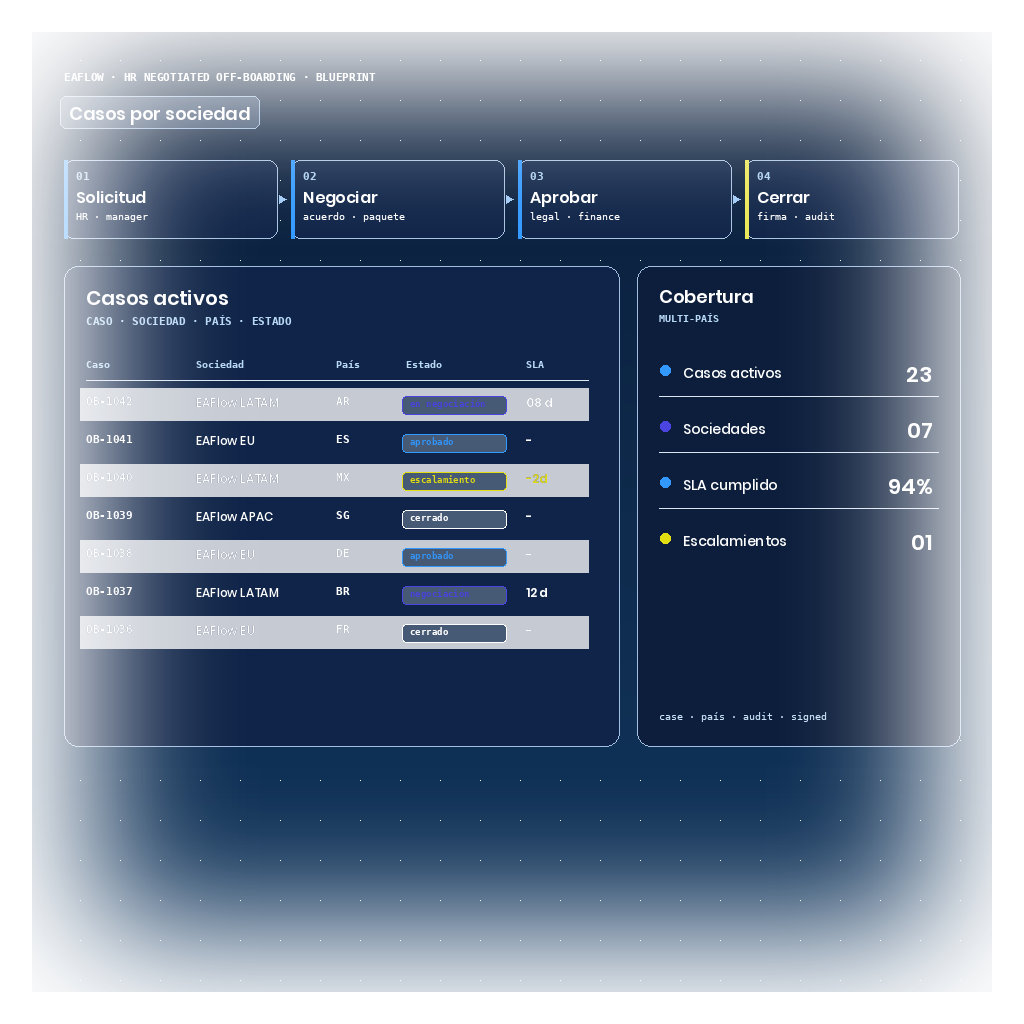Click the SLA cumplido value 94%
The image size is (1024, 1024).
pyautogui.click(x=910, y=487)
